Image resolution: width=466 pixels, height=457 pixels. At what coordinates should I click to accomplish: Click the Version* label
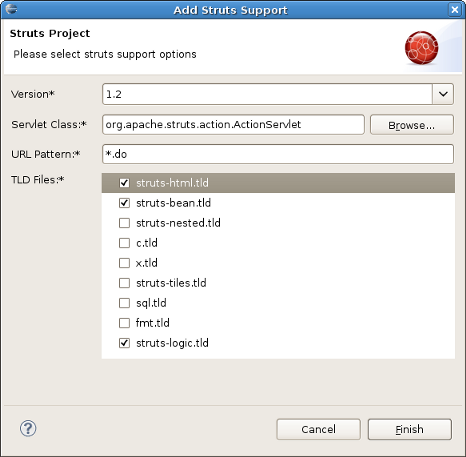coord(33,94)
